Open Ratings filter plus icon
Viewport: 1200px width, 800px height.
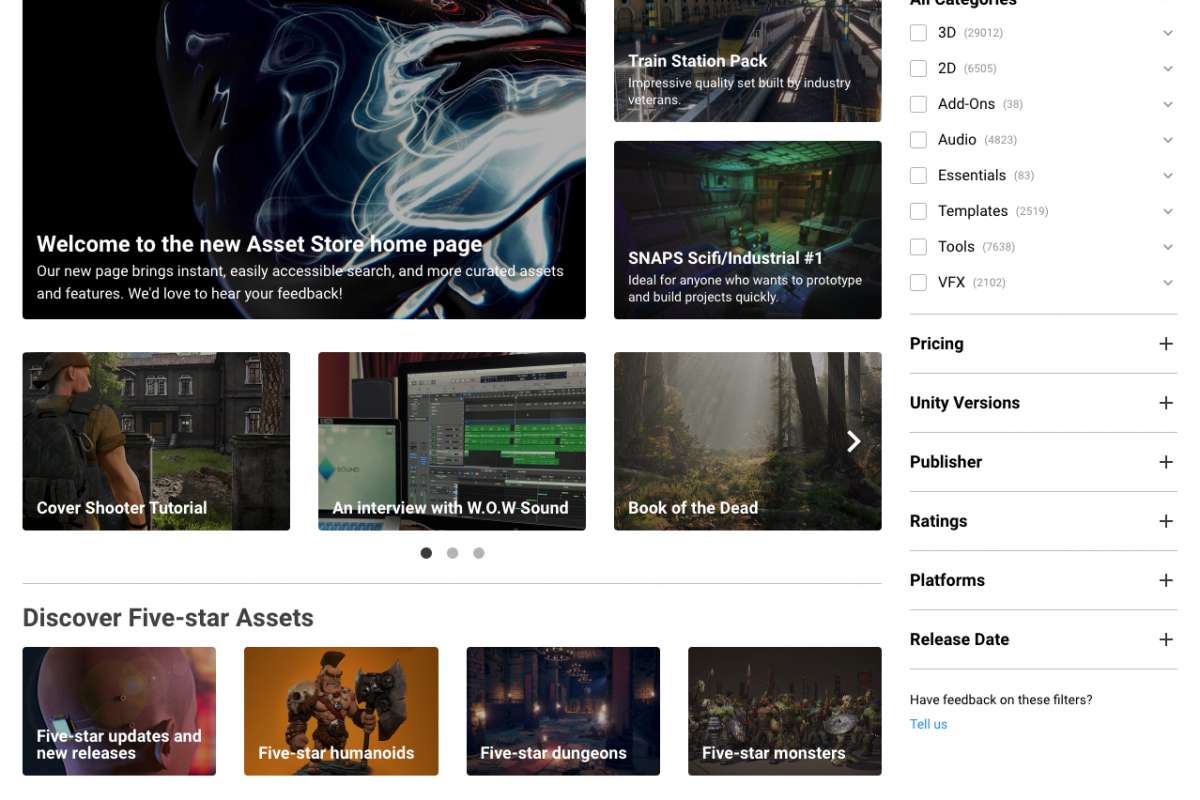pos(1166,521)
